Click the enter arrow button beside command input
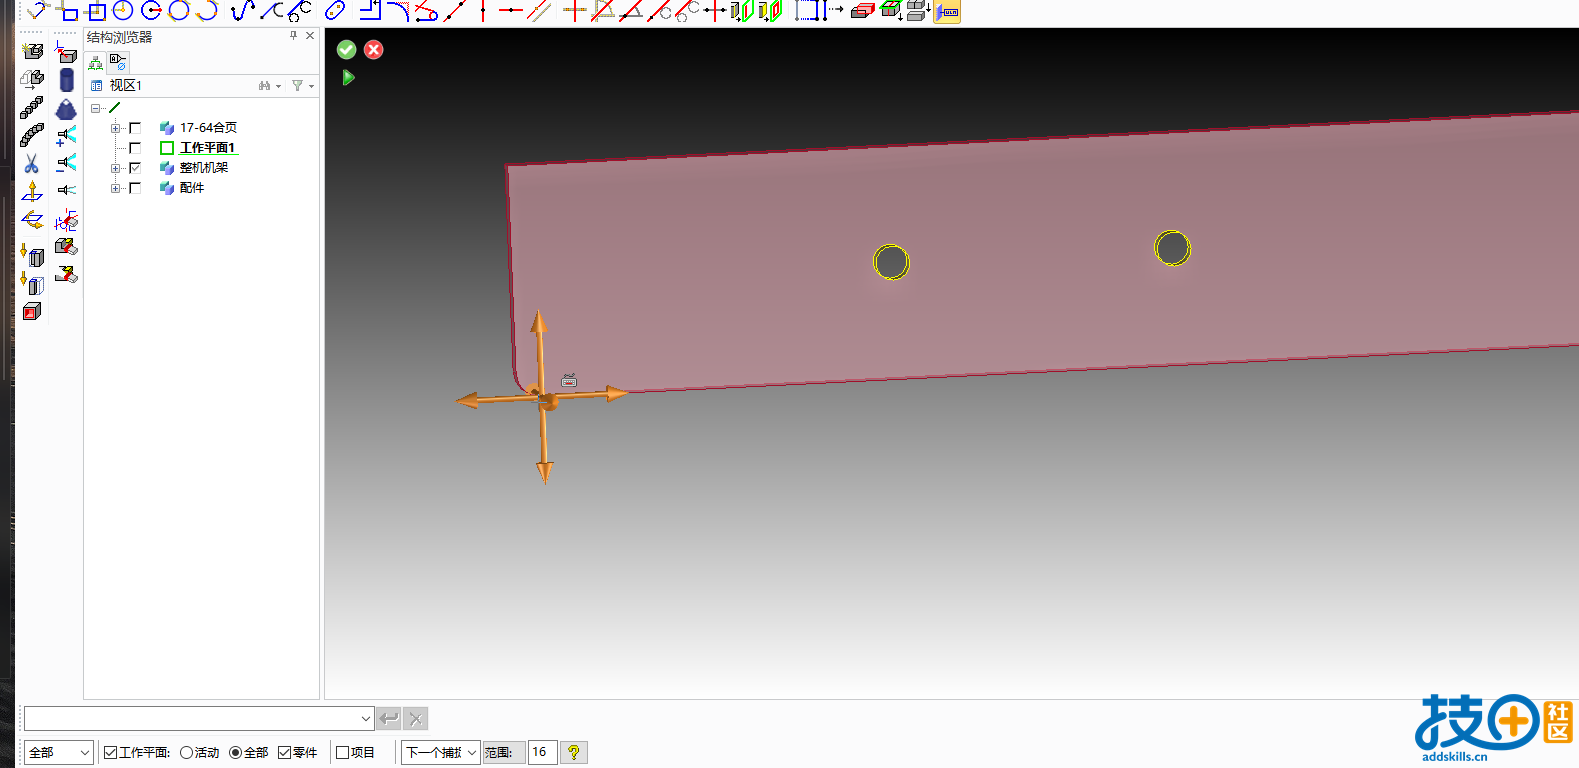Image resolution: width=1579 pixels, height=768 pixels. pos(389,718)
